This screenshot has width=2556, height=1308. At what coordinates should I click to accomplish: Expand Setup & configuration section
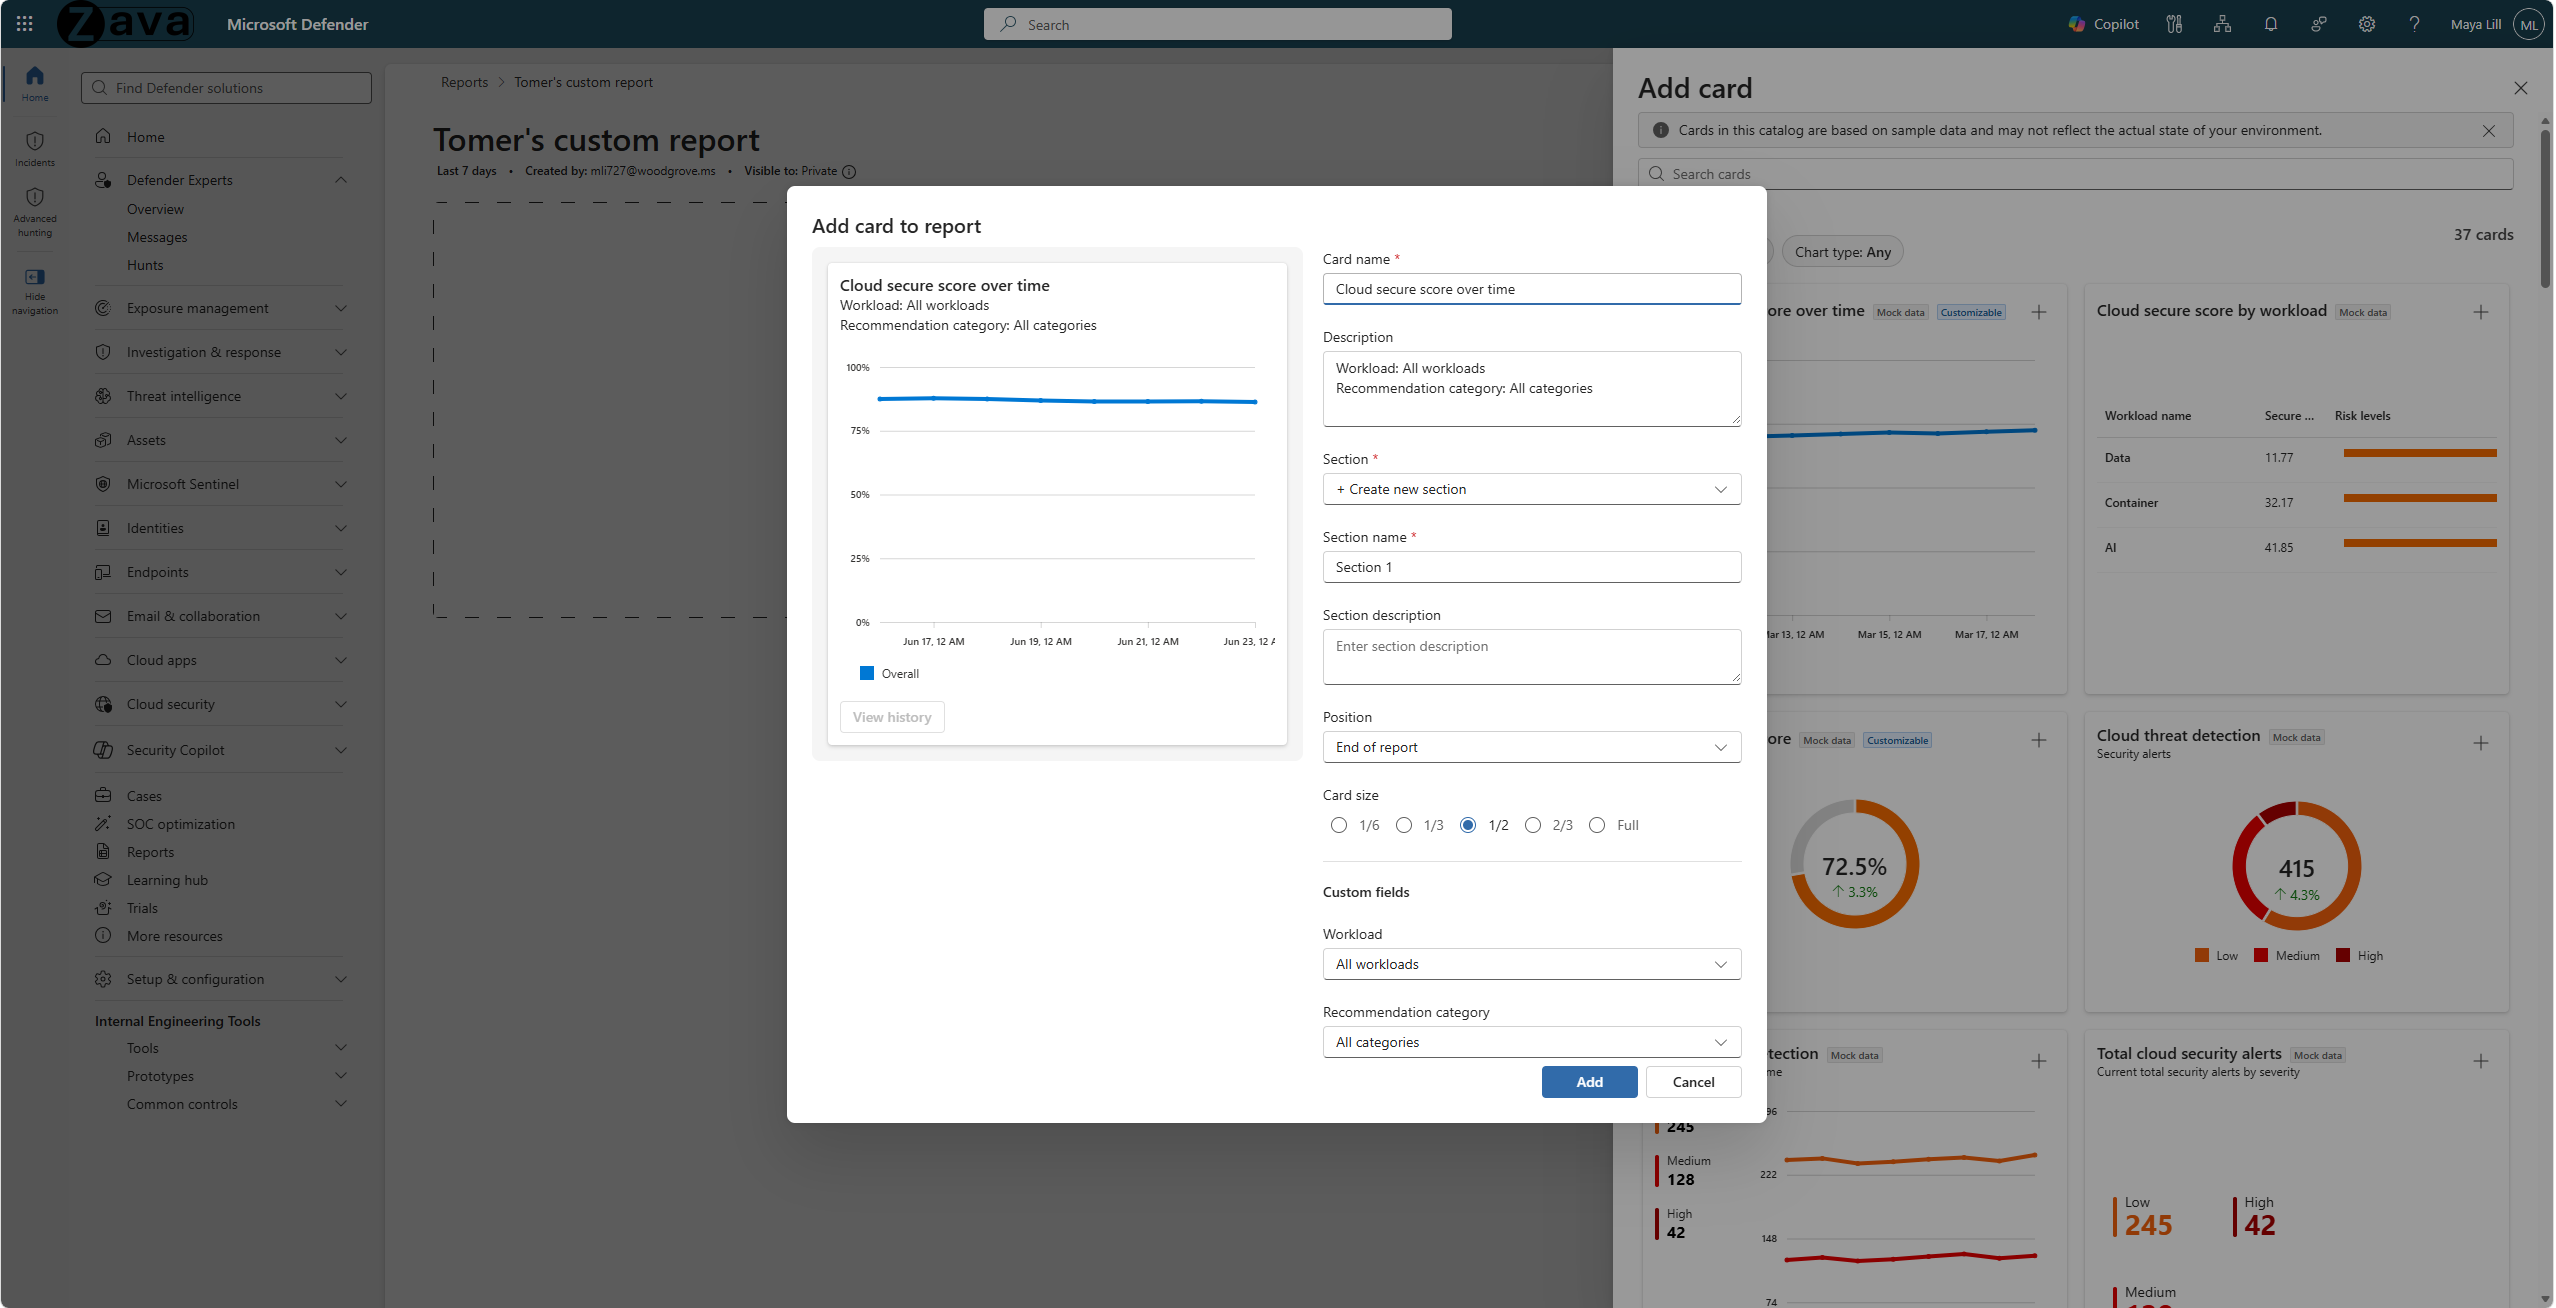click(x=341, y=979)
